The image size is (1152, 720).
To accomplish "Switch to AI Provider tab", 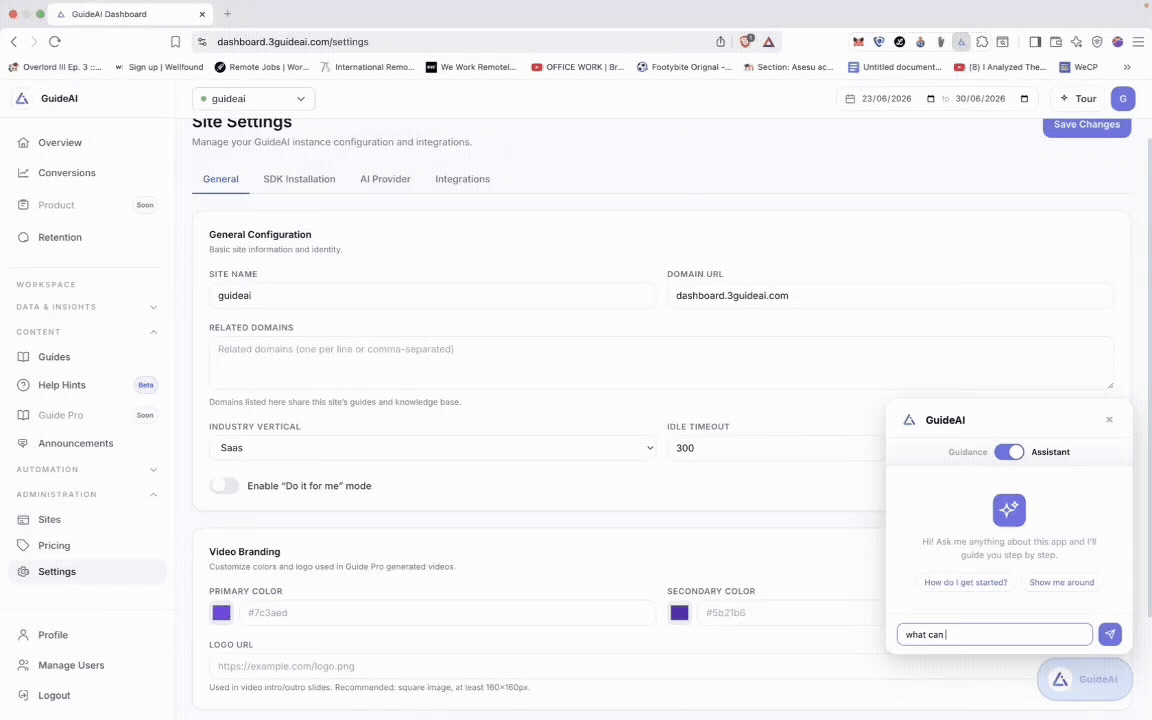I will (385, 179).
